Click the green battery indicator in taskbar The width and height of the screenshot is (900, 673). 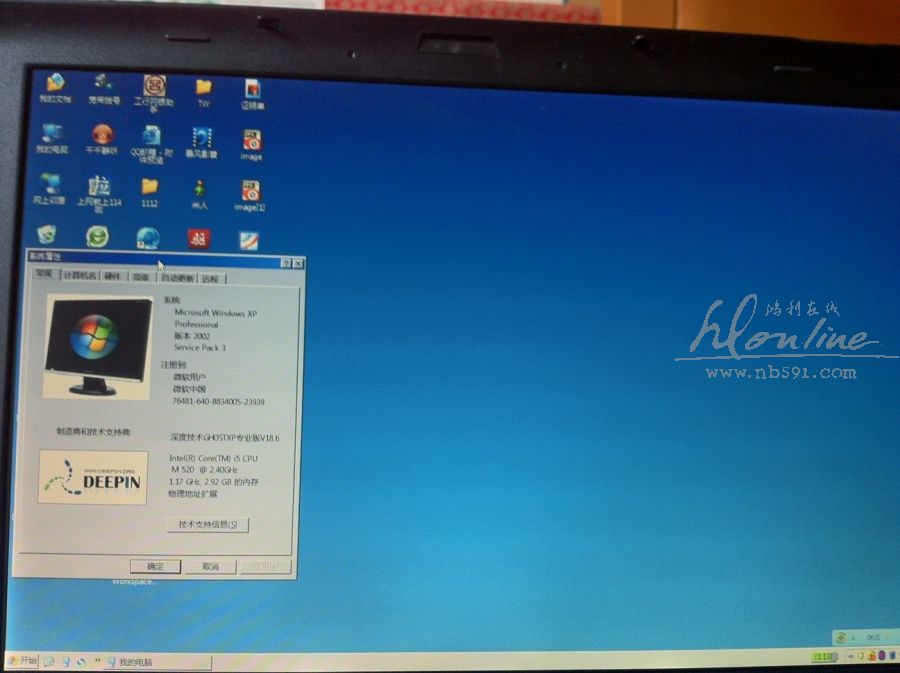824,656
